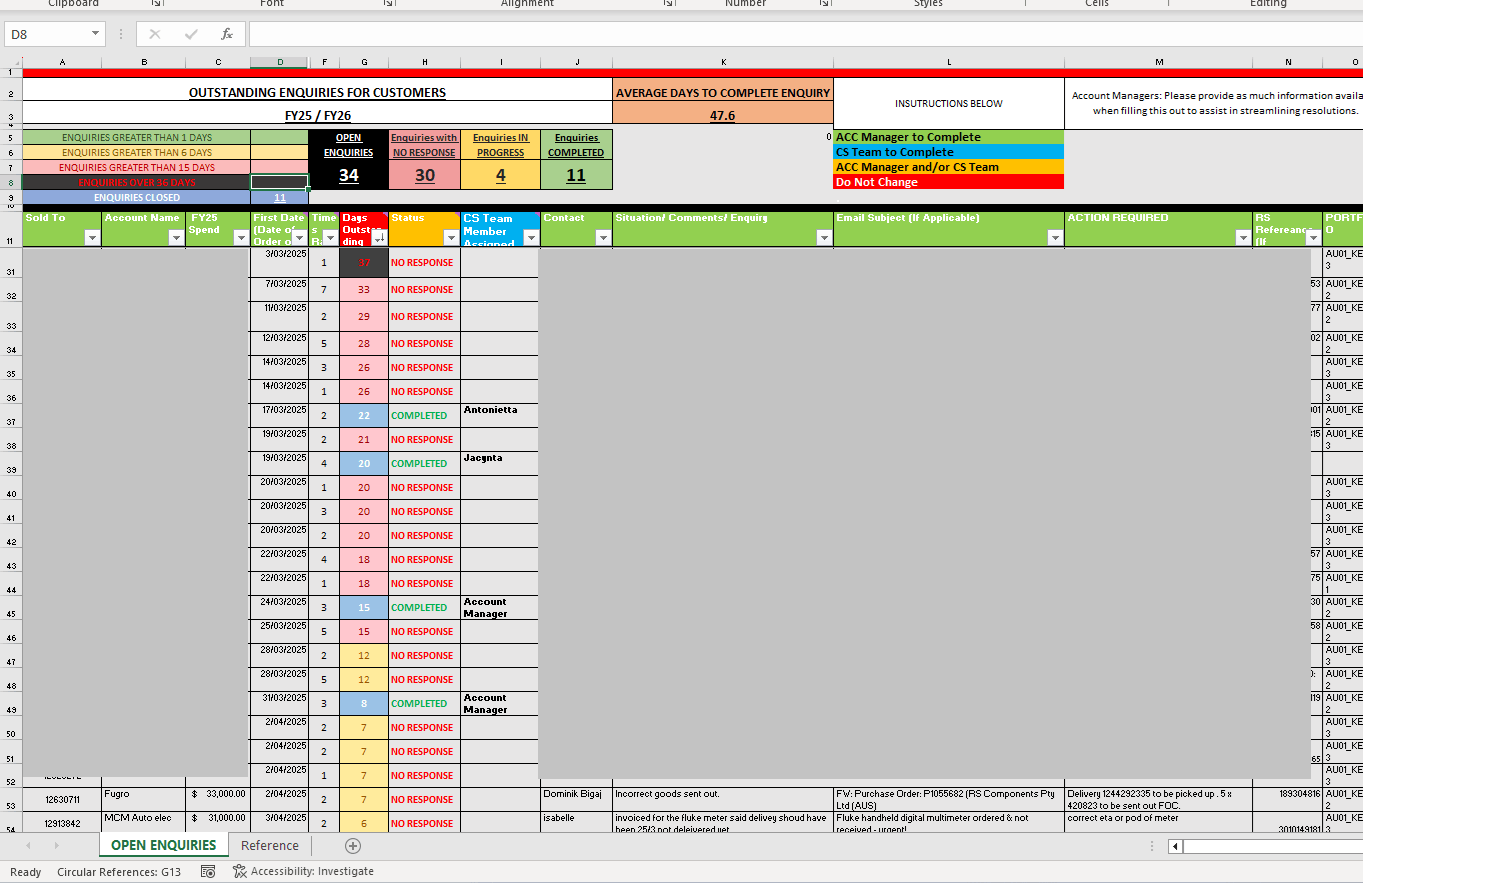Select the Do Not Change legend cell
The height and width of the screenshot is (883, 1500).
(949, 182)
